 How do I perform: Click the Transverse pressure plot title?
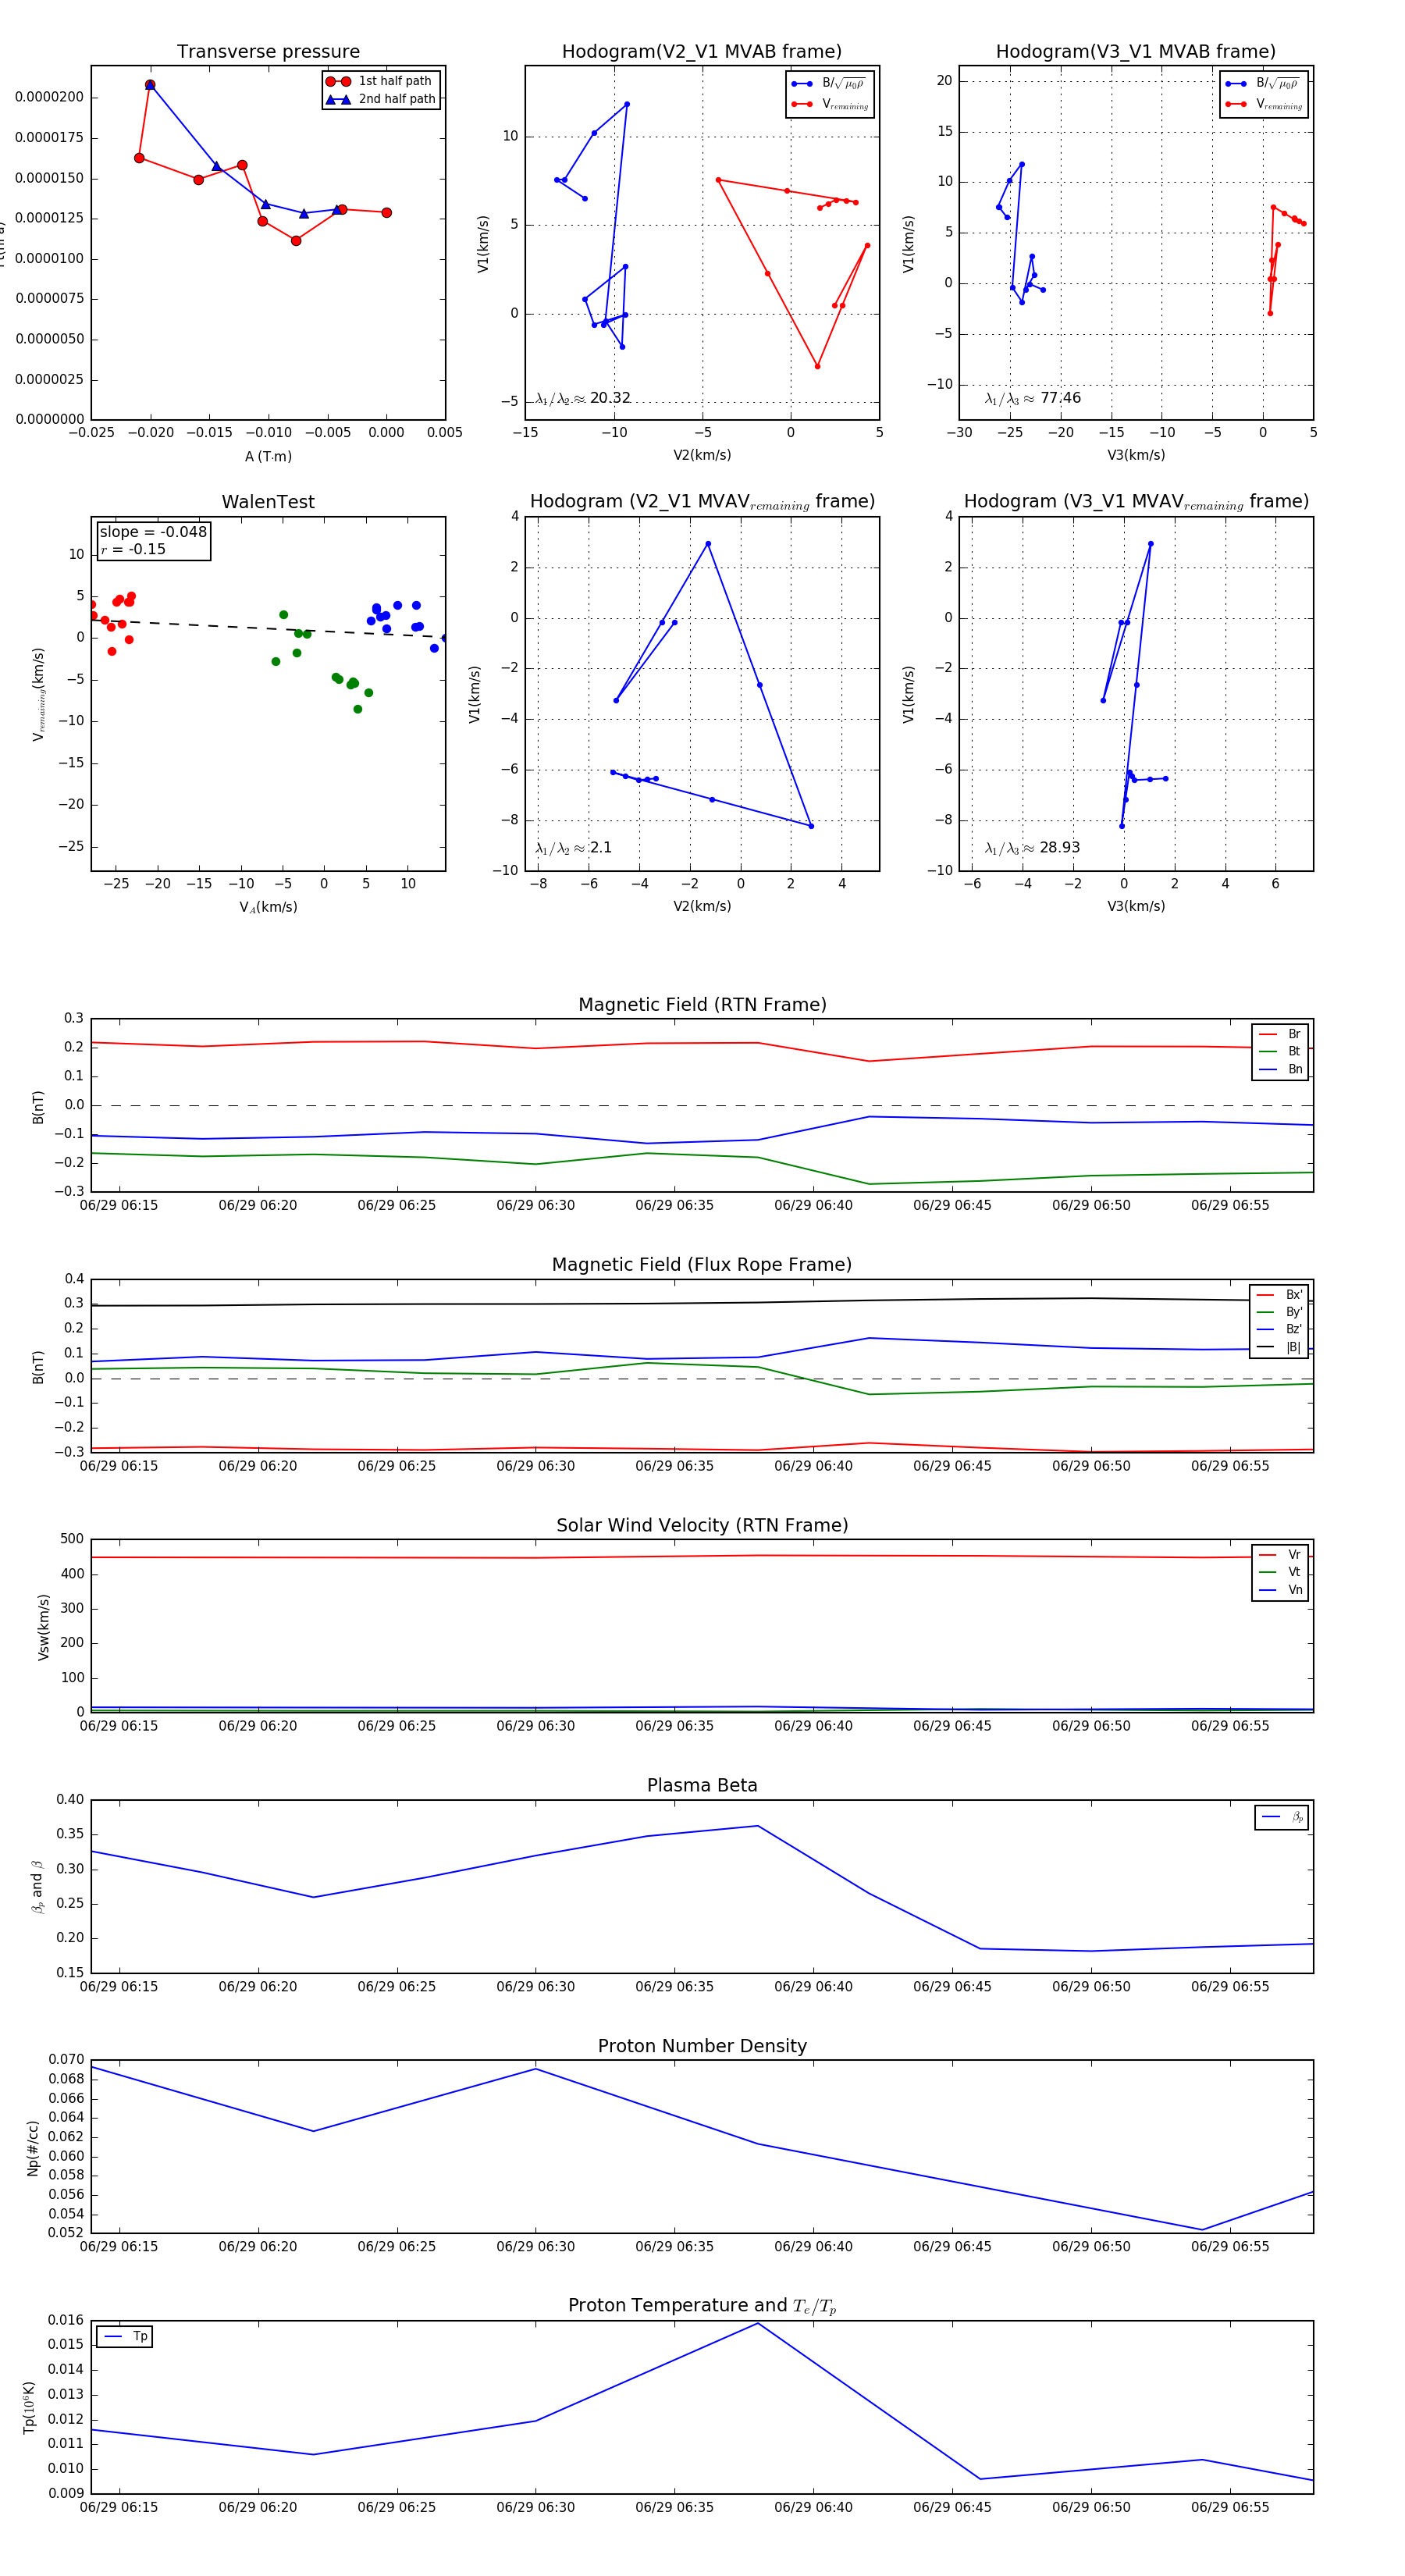tap(268, 52)
